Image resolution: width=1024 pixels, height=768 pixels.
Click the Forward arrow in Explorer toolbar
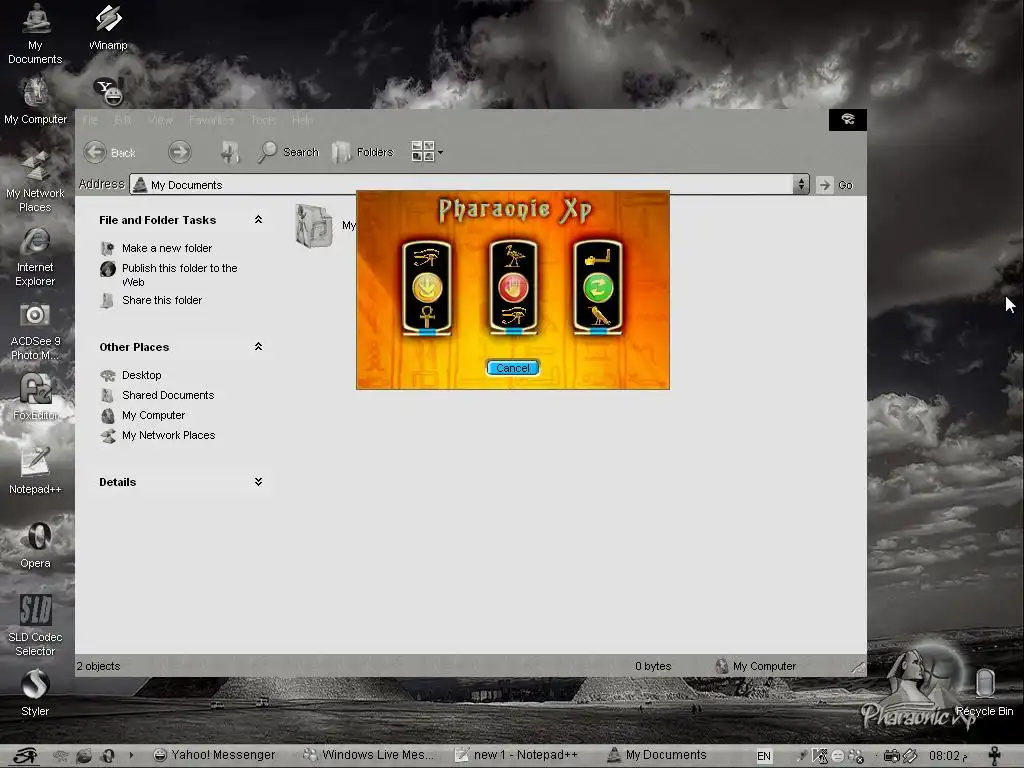click(x=180, y=152)
